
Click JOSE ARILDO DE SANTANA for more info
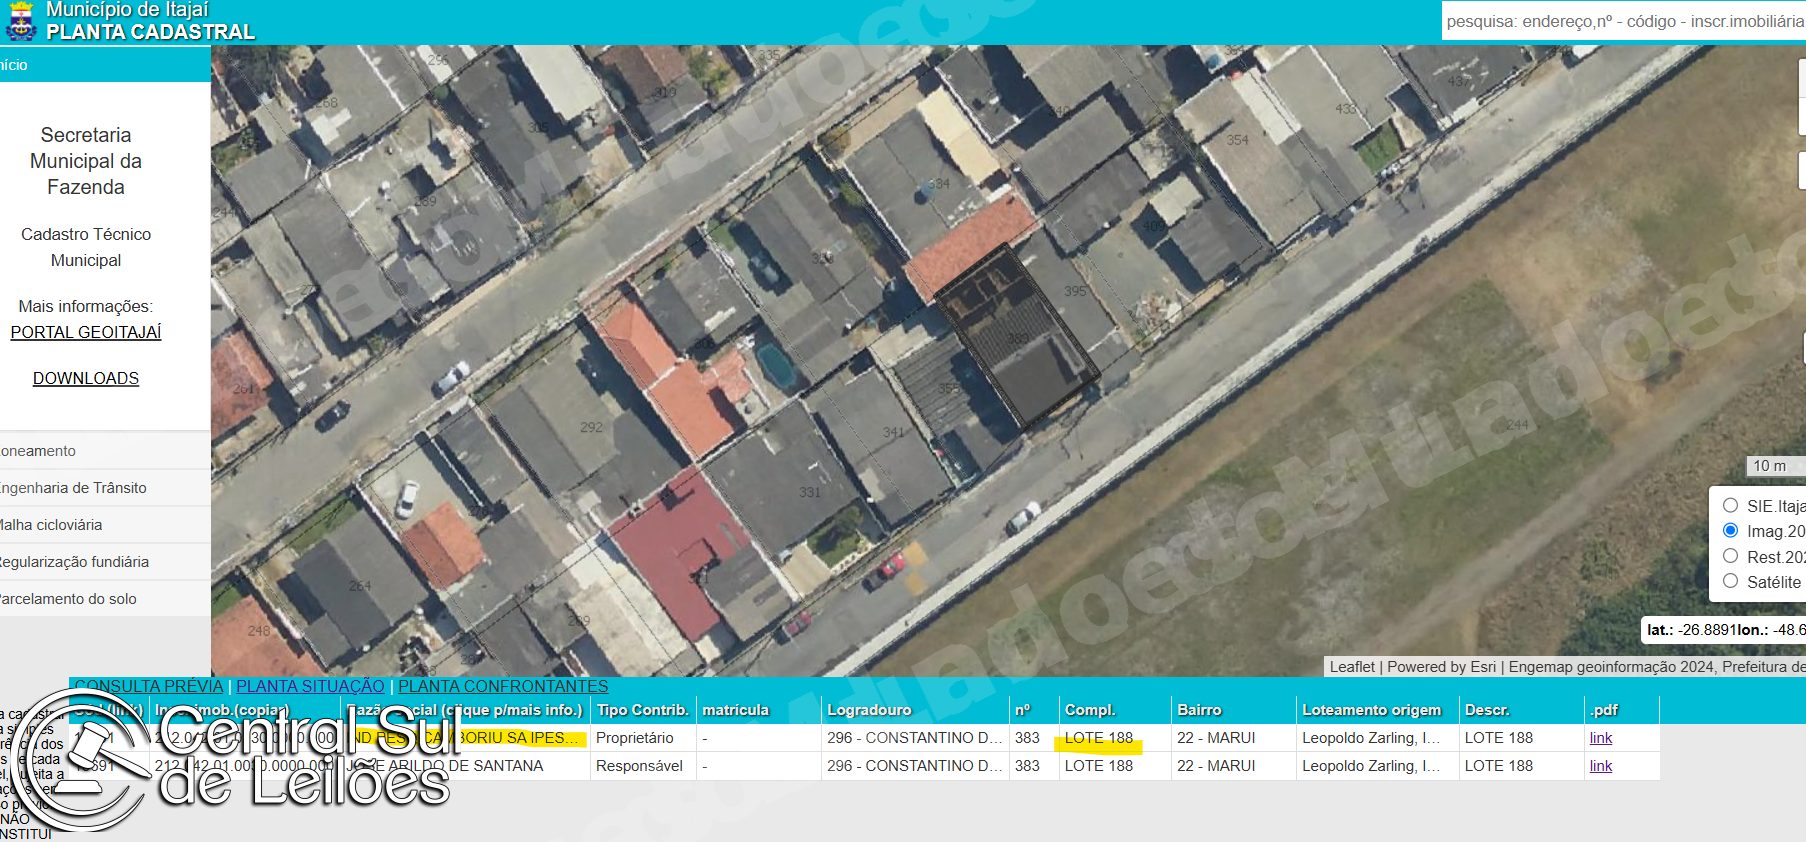pos(445,766)
